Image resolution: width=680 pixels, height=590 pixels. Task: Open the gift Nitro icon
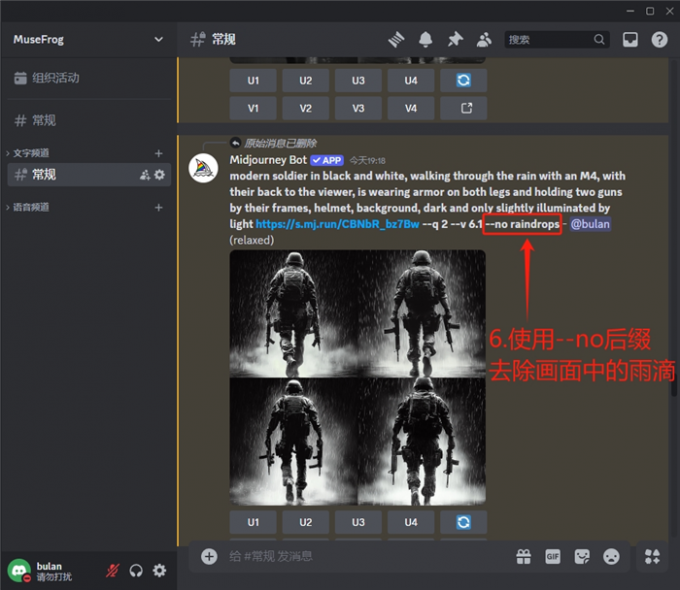523,556
